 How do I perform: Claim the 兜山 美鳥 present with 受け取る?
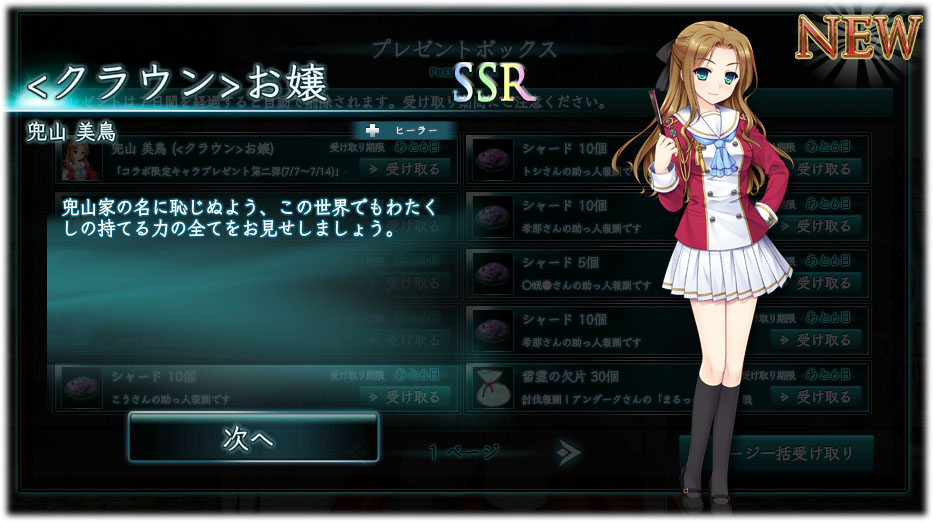[x=405, y=170]
